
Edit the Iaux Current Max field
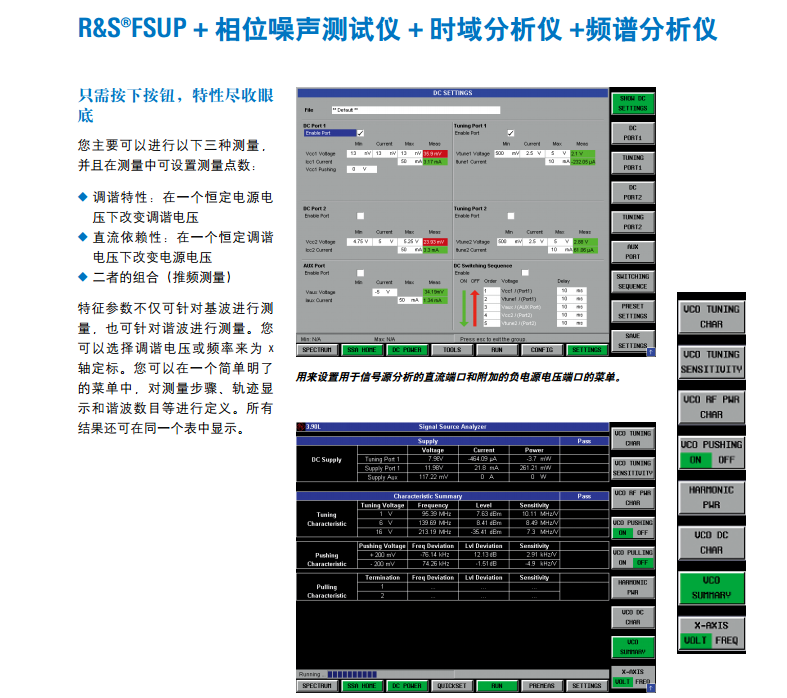(410, 300)
